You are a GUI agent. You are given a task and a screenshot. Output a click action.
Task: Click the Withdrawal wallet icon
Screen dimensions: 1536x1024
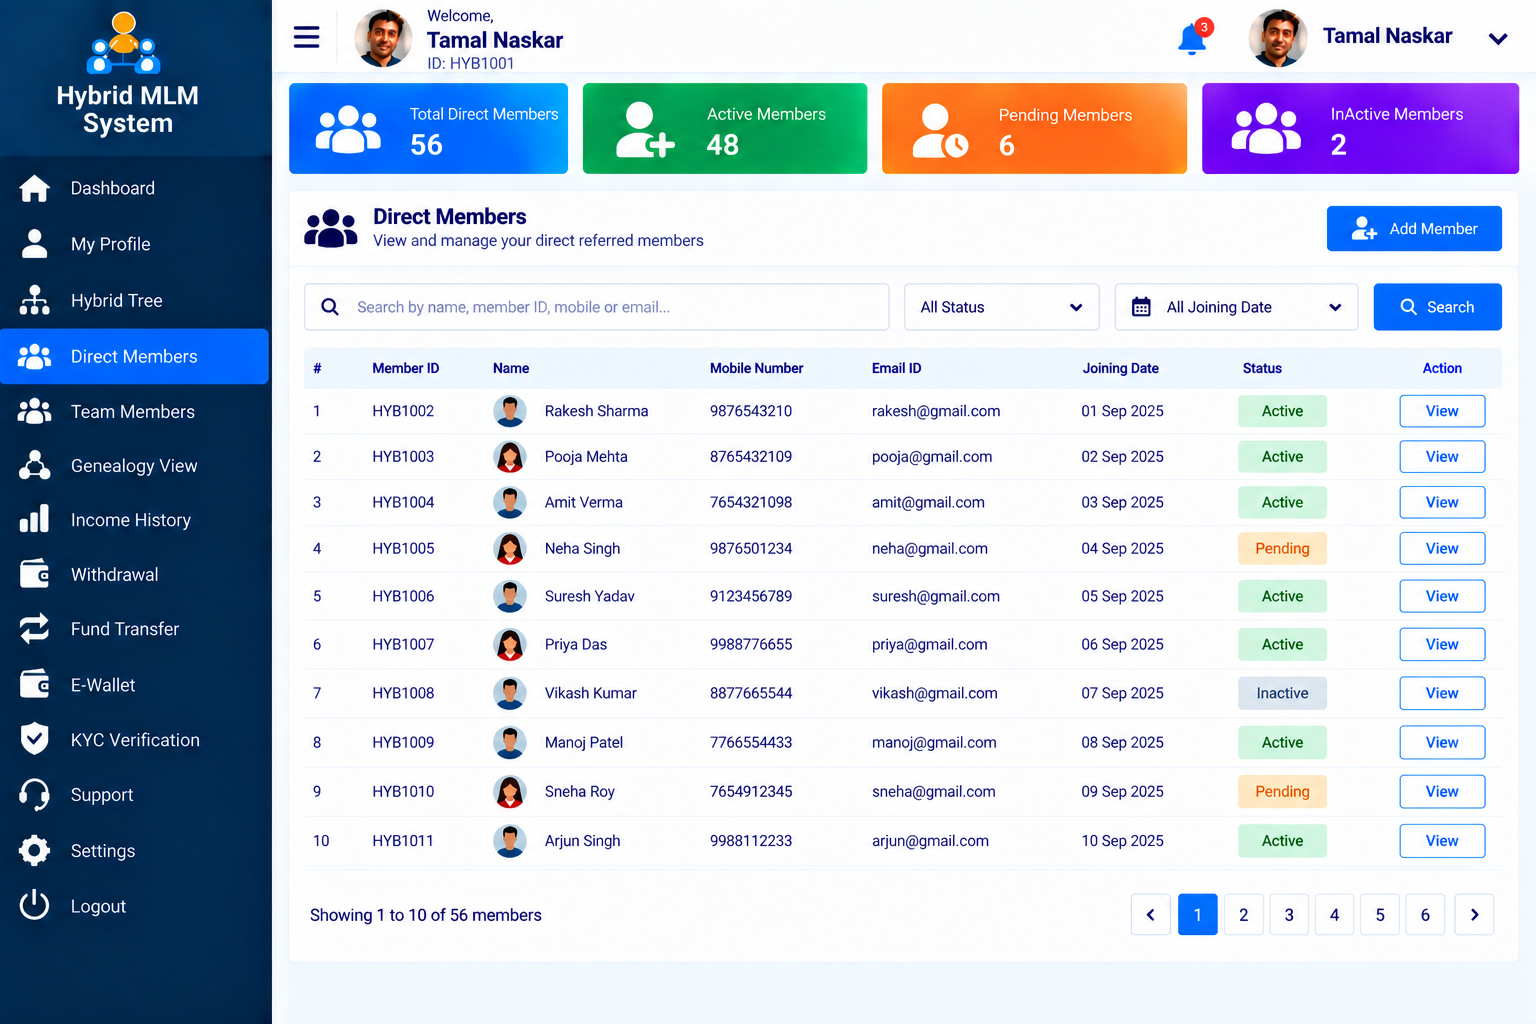coord(35,574)
